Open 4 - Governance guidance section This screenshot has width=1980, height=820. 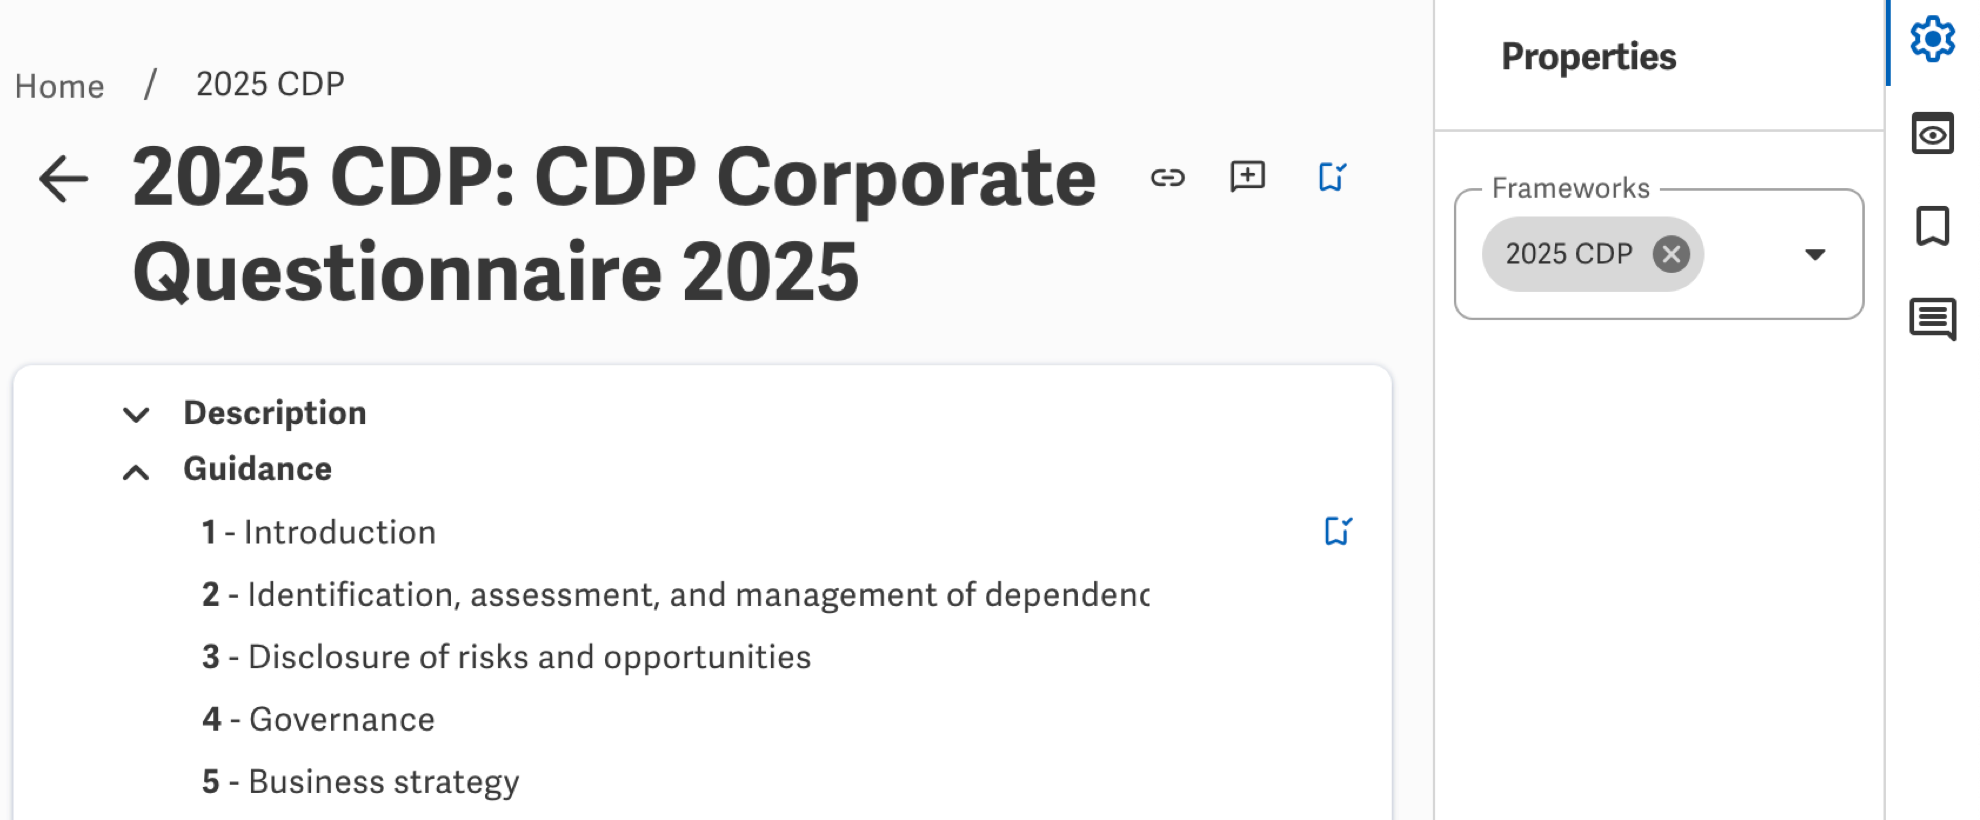[x=316, y=718]
